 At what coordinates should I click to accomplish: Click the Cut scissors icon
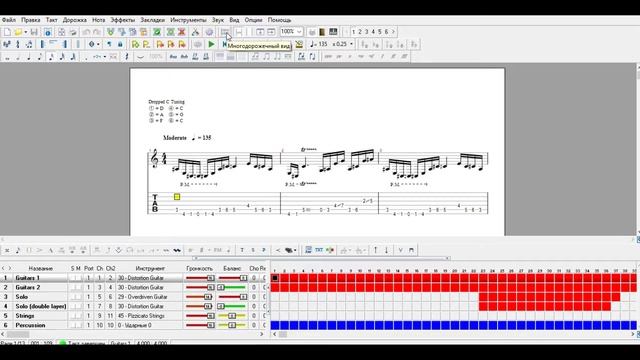click(195, 32)
